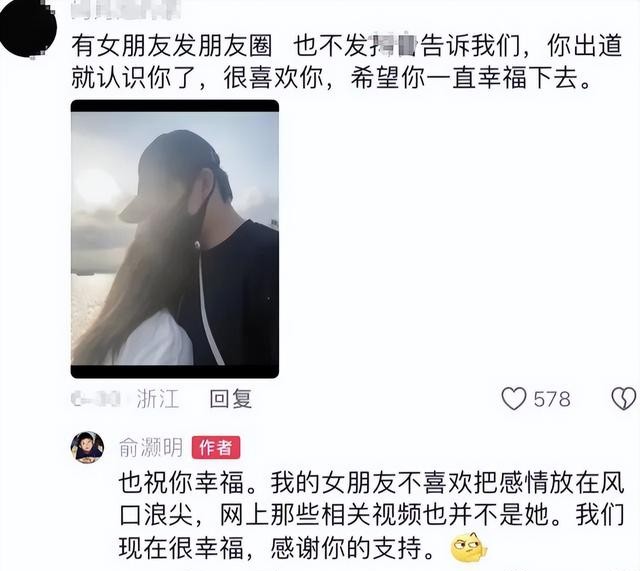640x571 pixels.
Task: Click the red 作者 author badge
Action: point(216,448)
